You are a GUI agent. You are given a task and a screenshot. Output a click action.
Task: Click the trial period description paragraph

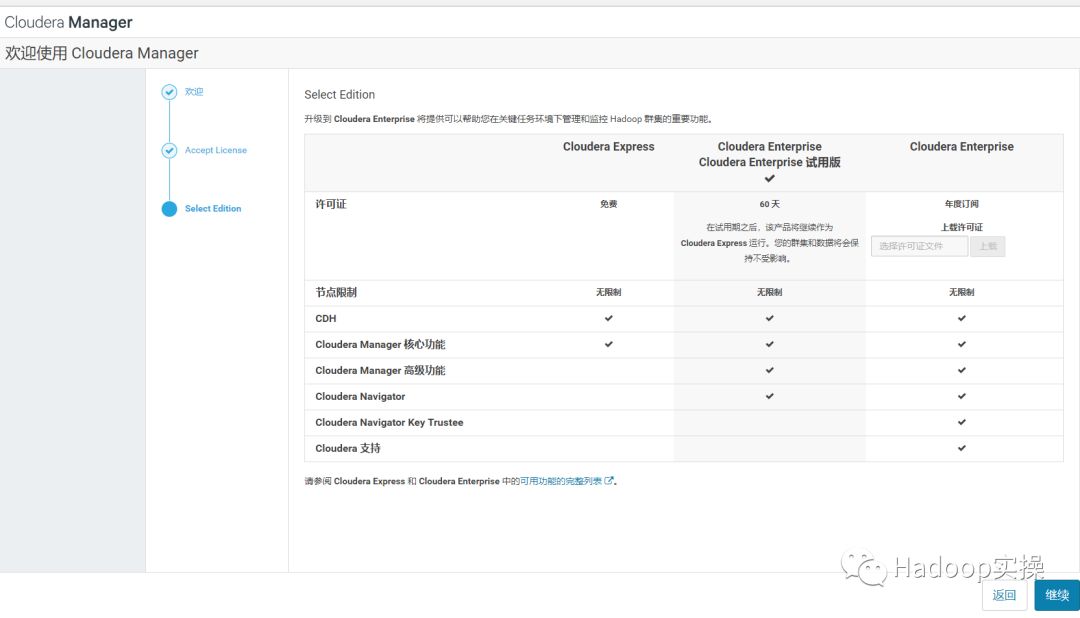click(x=769, y=243)
